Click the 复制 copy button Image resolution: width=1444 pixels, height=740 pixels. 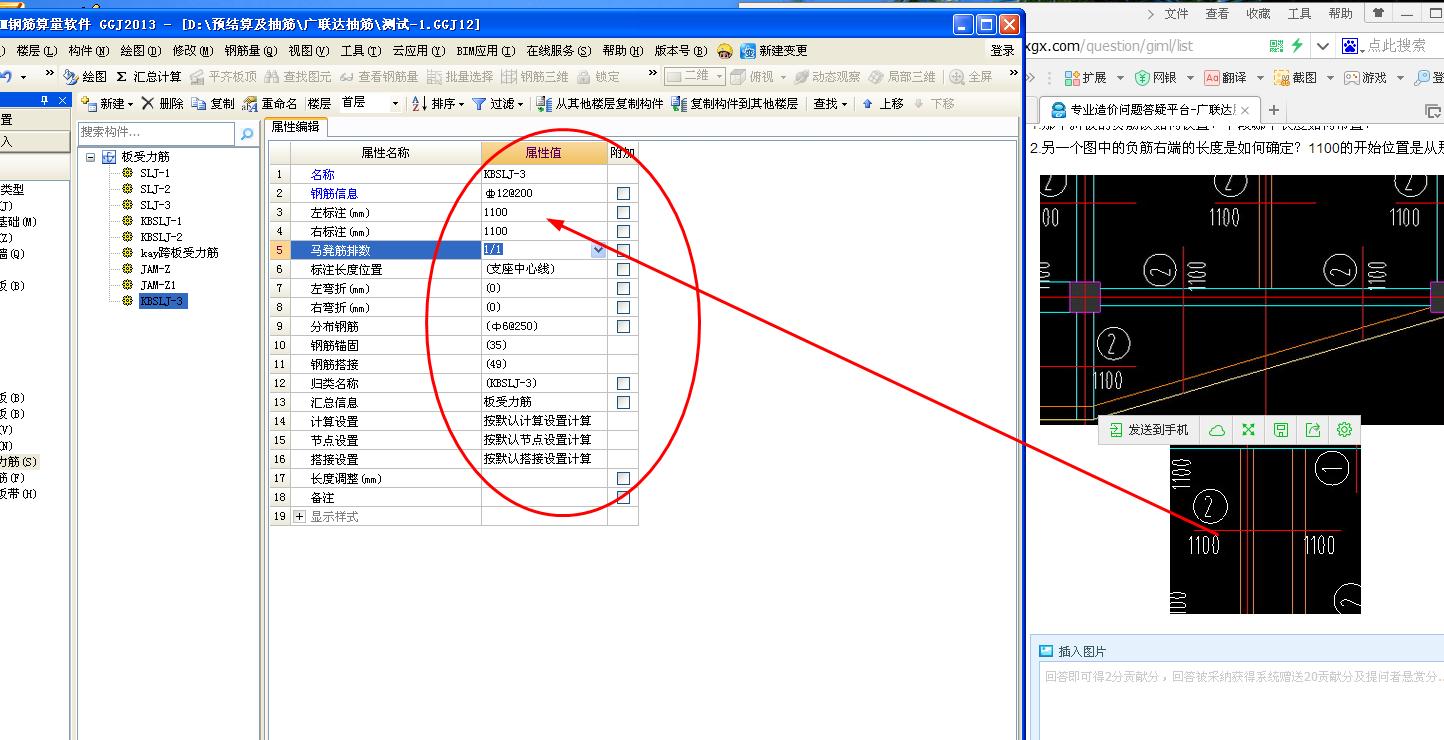213,103
